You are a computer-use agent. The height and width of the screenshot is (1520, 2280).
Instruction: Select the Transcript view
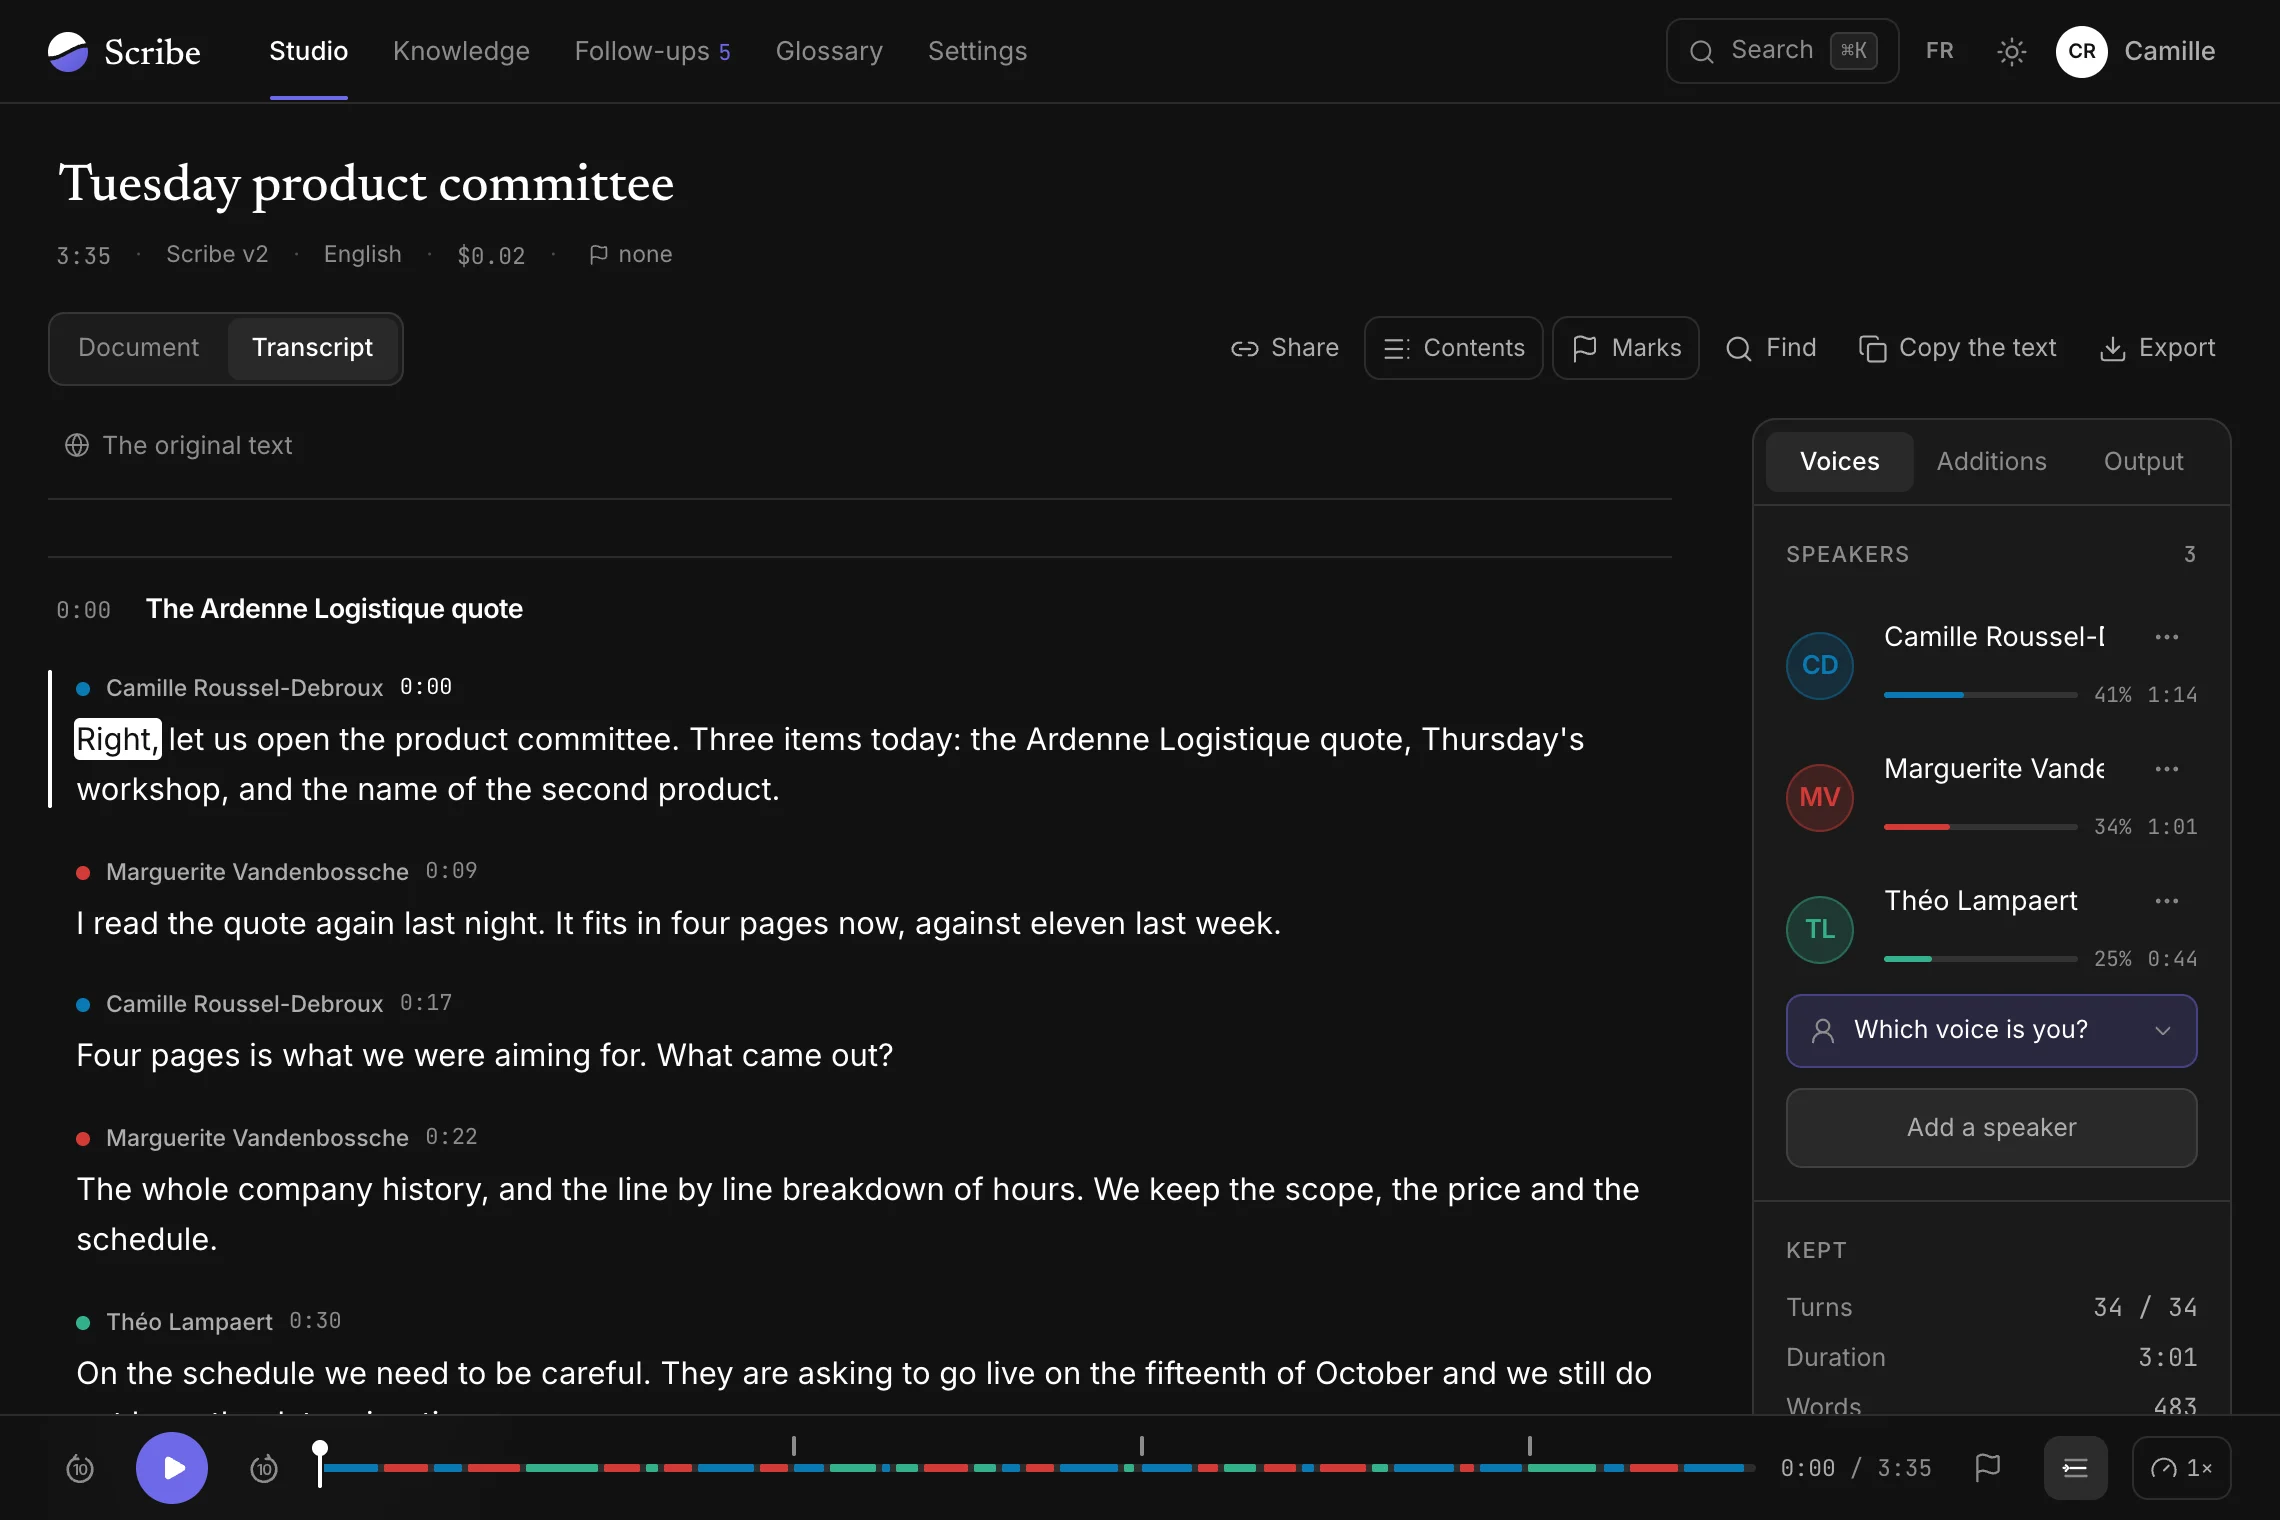312,348
